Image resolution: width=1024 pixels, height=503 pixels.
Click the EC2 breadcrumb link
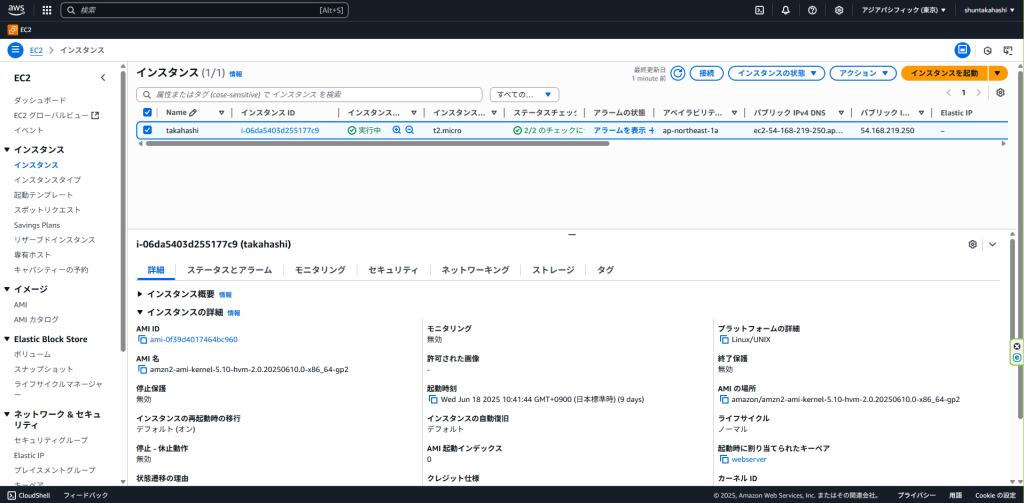tap(36, 50)
